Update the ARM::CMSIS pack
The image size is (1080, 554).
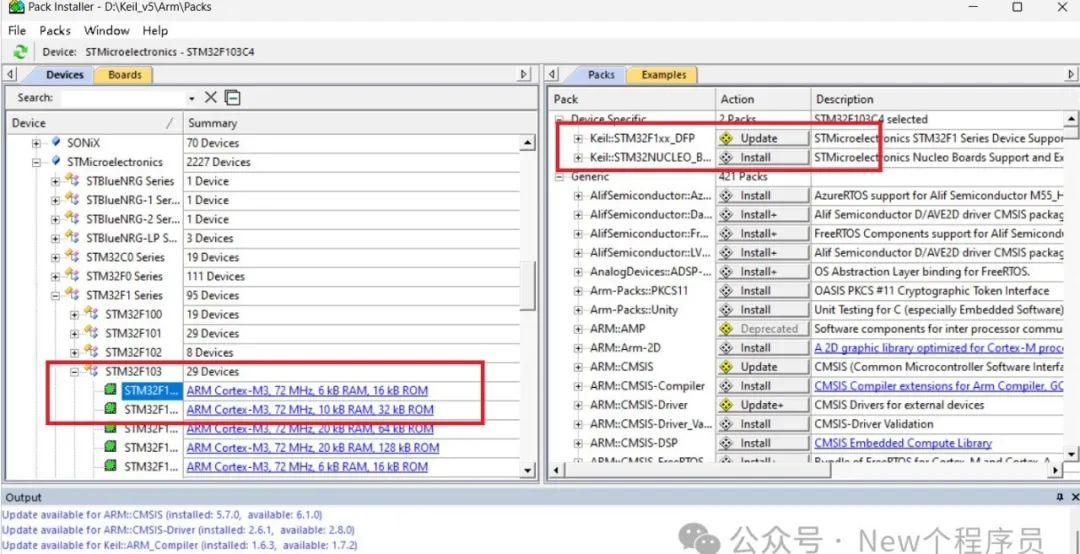762,367
